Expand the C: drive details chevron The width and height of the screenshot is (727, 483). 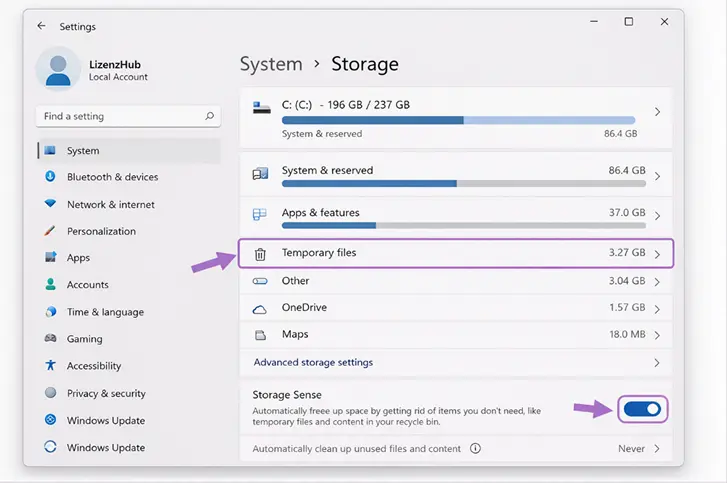(x=657, y=112)
